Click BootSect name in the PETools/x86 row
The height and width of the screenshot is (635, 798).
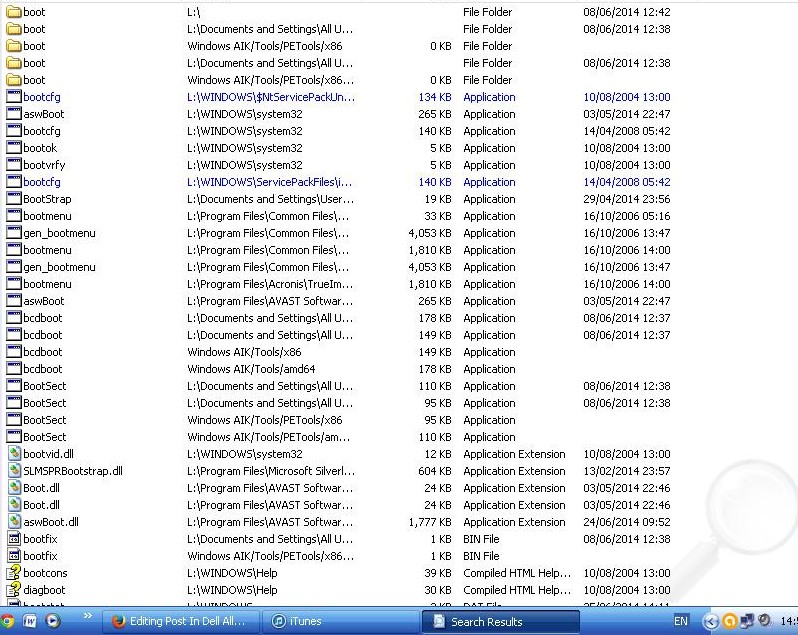[45, 420]
